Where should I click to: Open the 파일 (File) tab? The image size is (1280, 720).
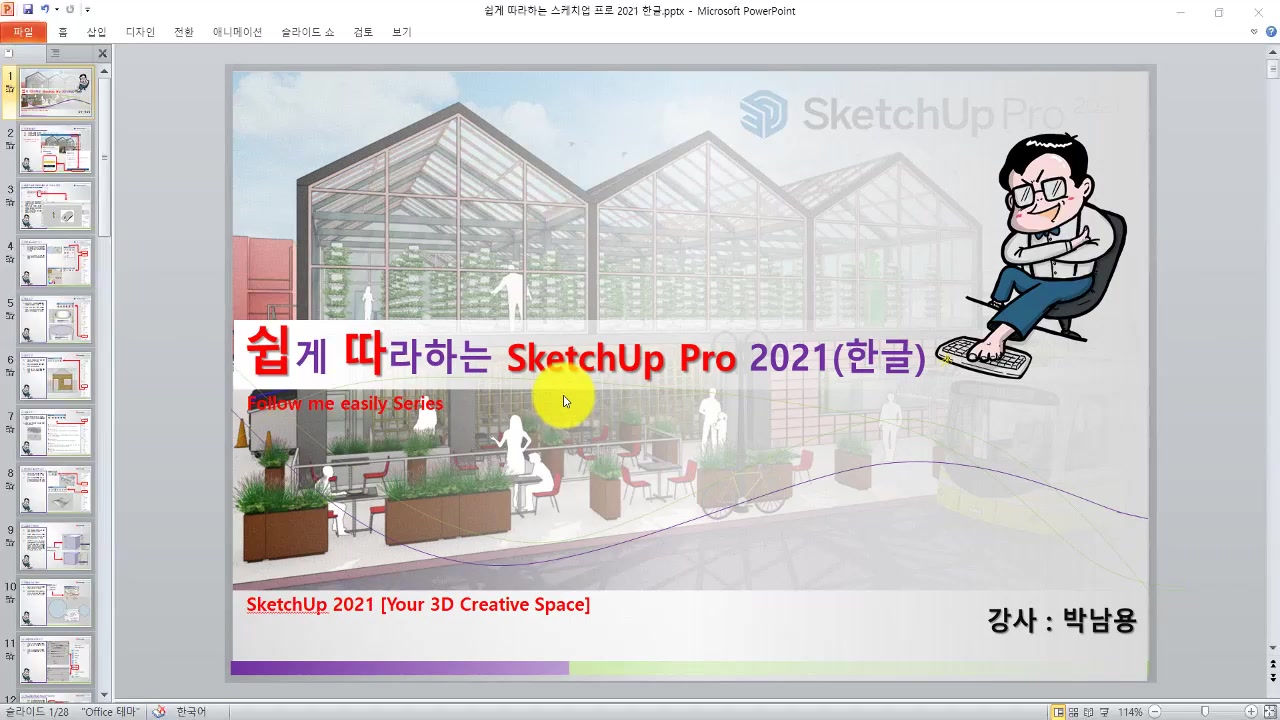[x=23, y=32]
